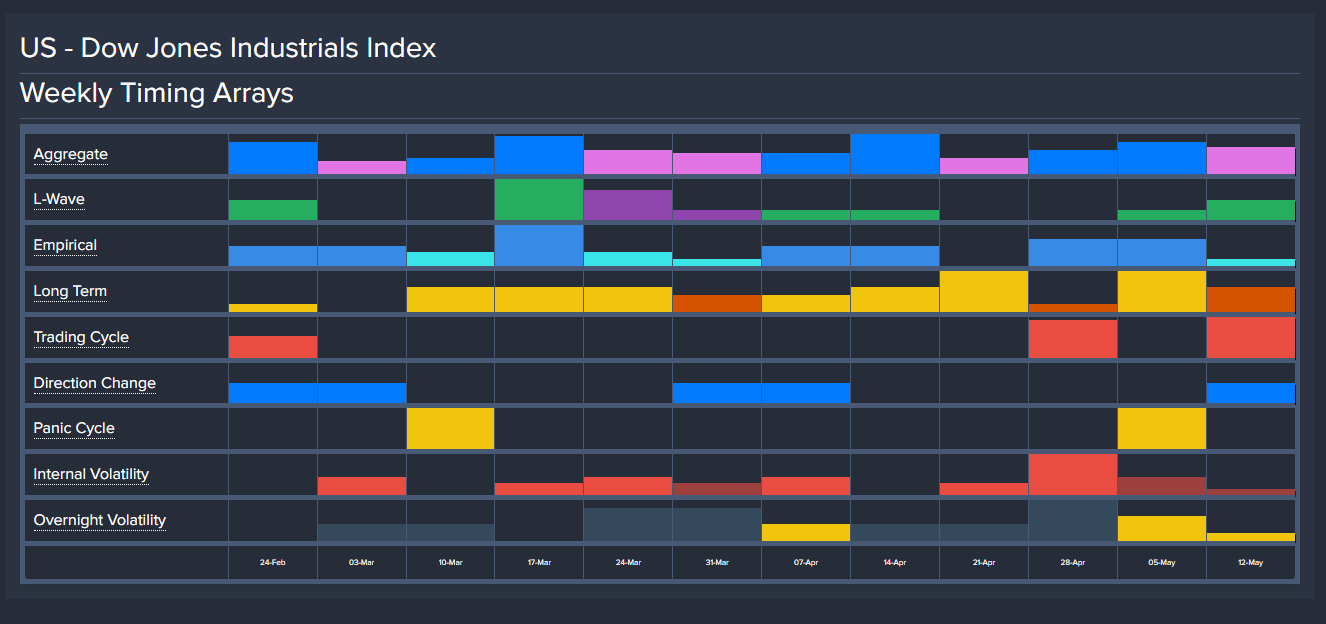Viewport: 1326px width, 624px height.
Task: Open the Long Term row label
Action: (x=70, y=291)
